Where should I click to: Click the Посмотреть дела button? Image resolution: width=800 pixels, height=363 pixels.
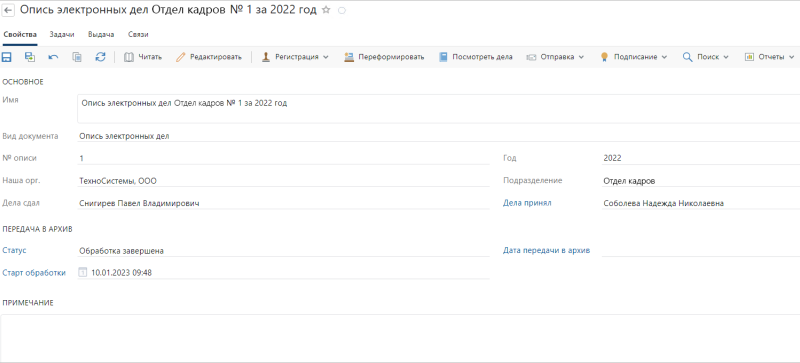click(476, 57)
